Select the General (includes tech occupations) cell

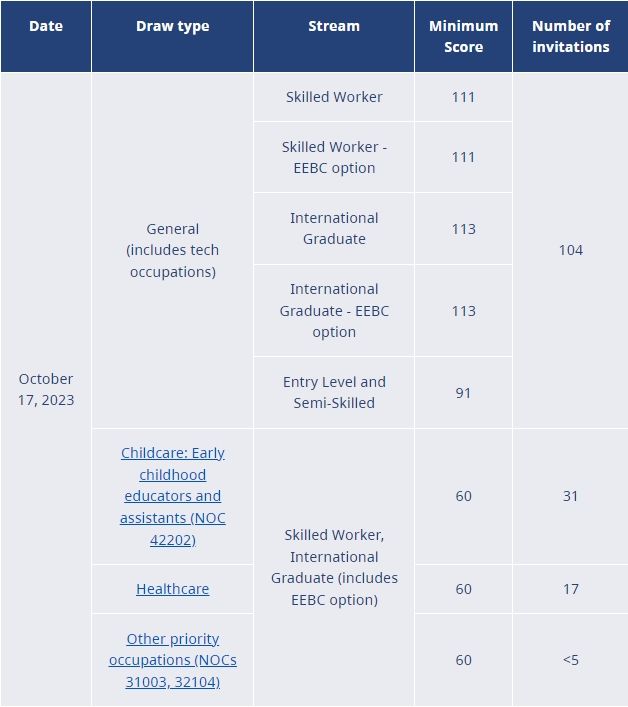173,250
